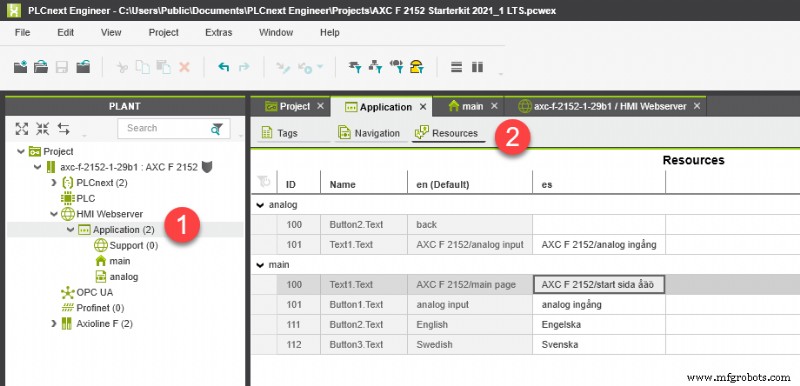The width and height of the screenshot is (800, 386).
Task: Close the Application tab
Action: (x=423, y=107)
